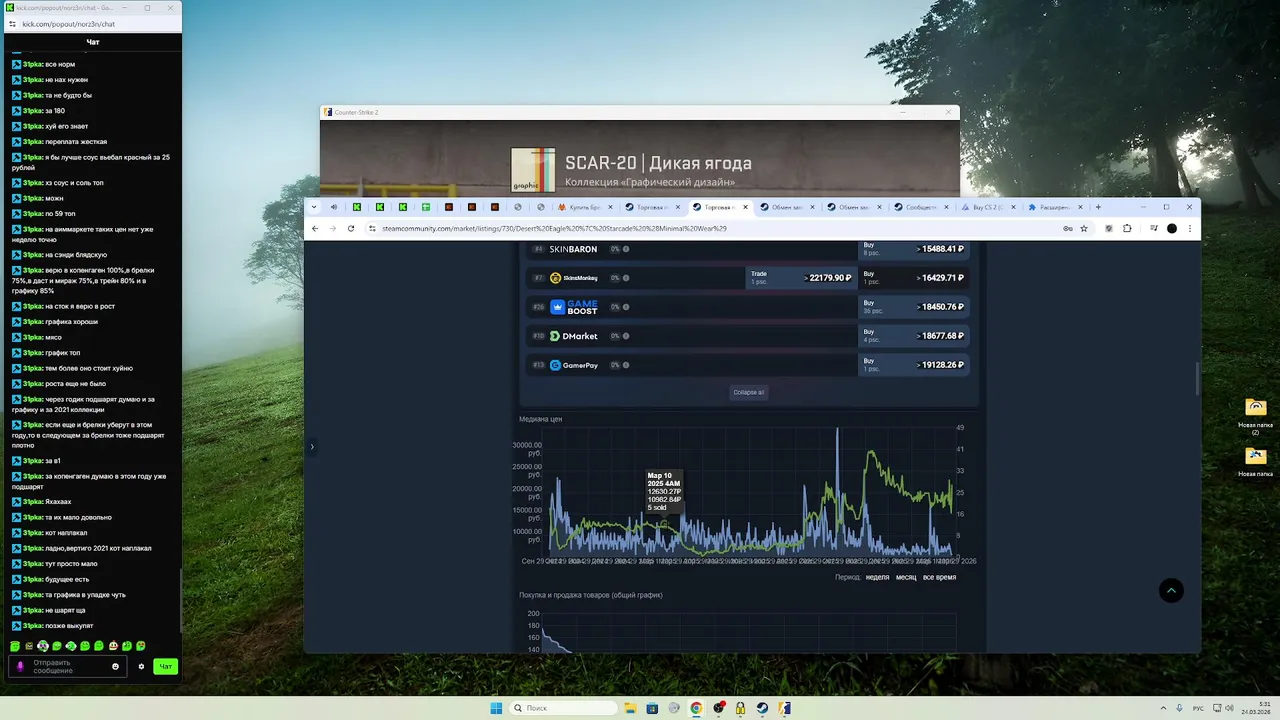Select the first green emote above chat input

pos(15,646)
